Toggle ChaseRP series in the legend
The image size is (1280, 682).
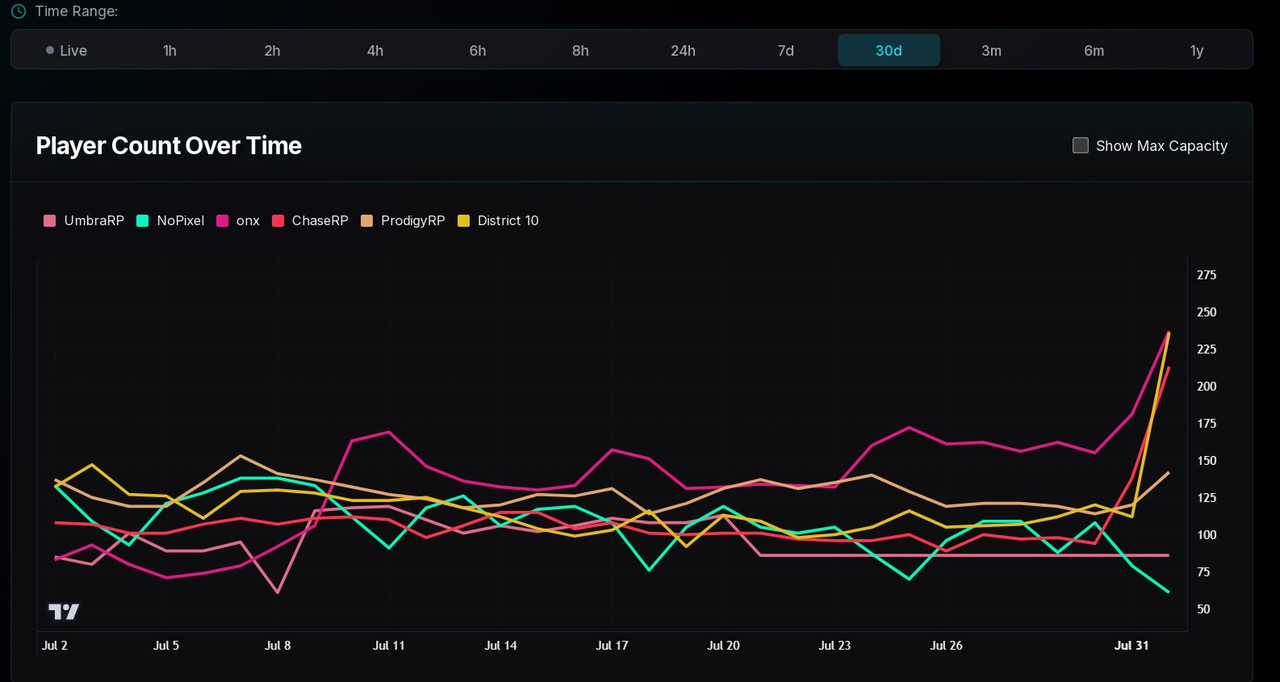pyautogui.click(x=310, y=220)
